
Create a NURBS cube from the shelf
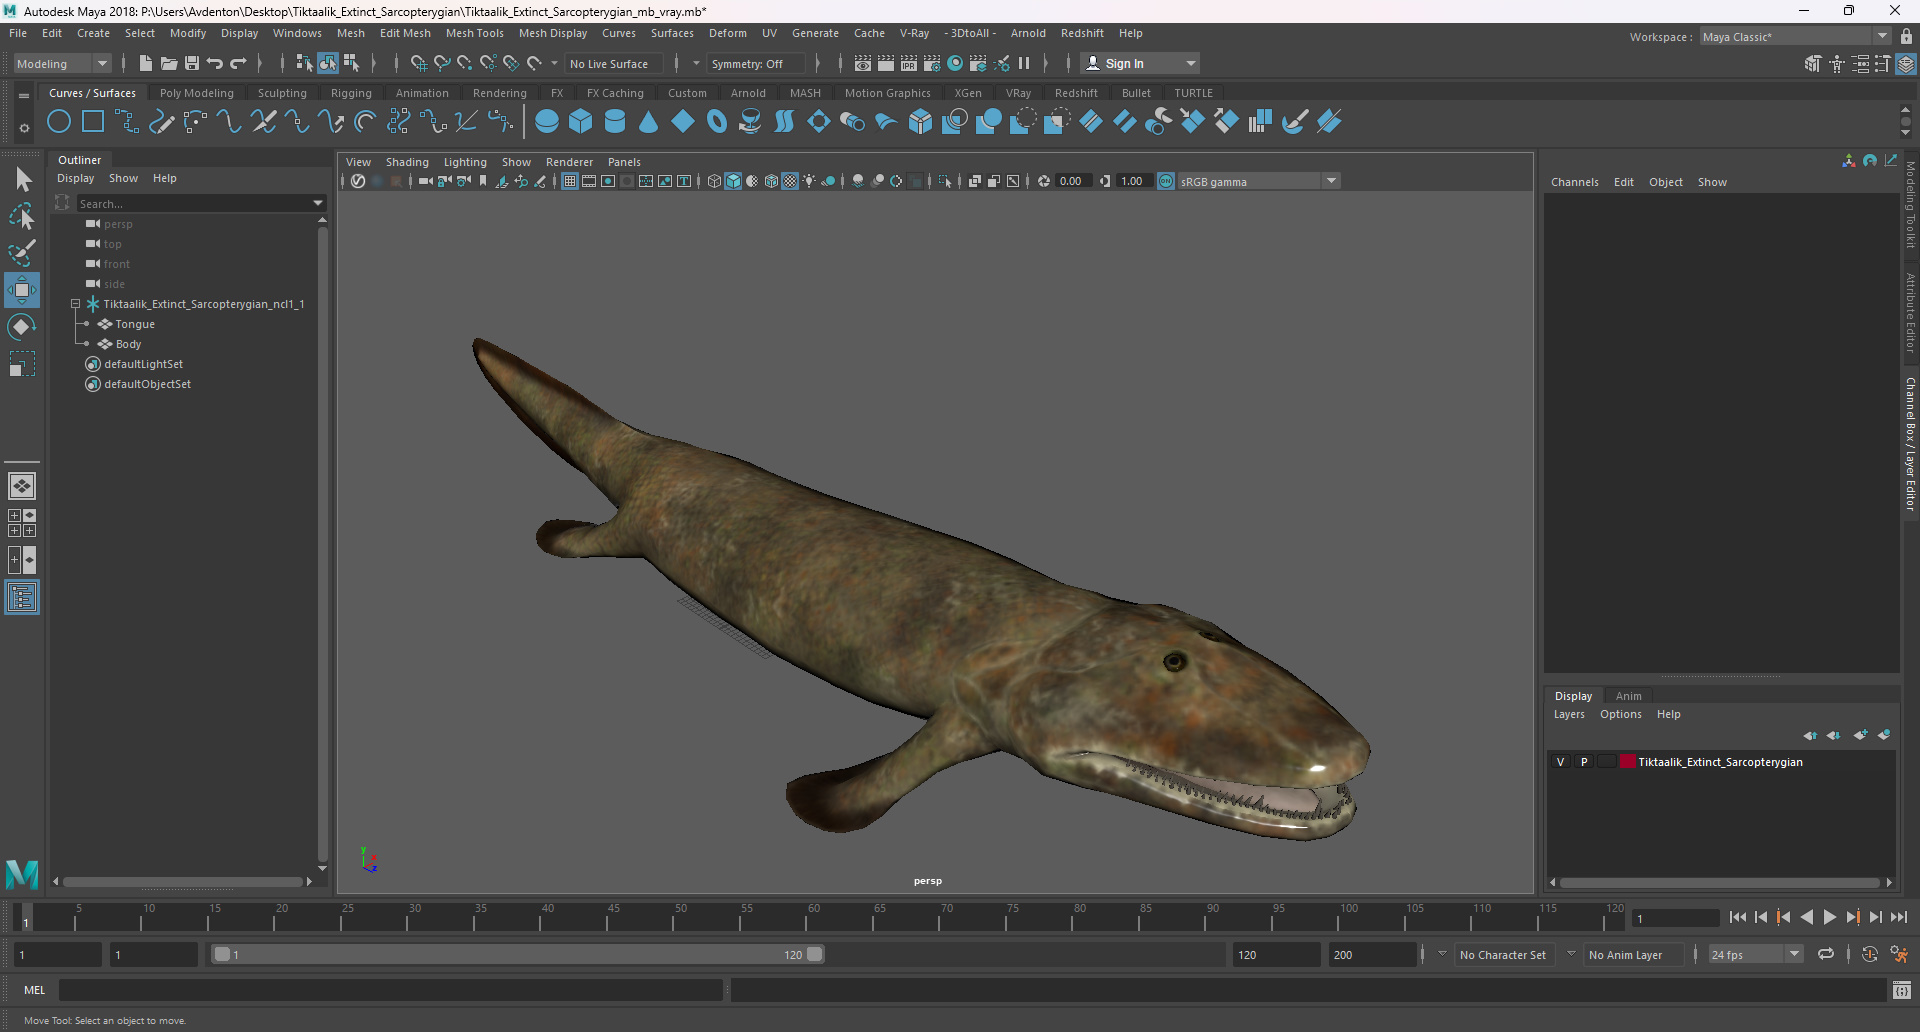(x=581, y=122)
